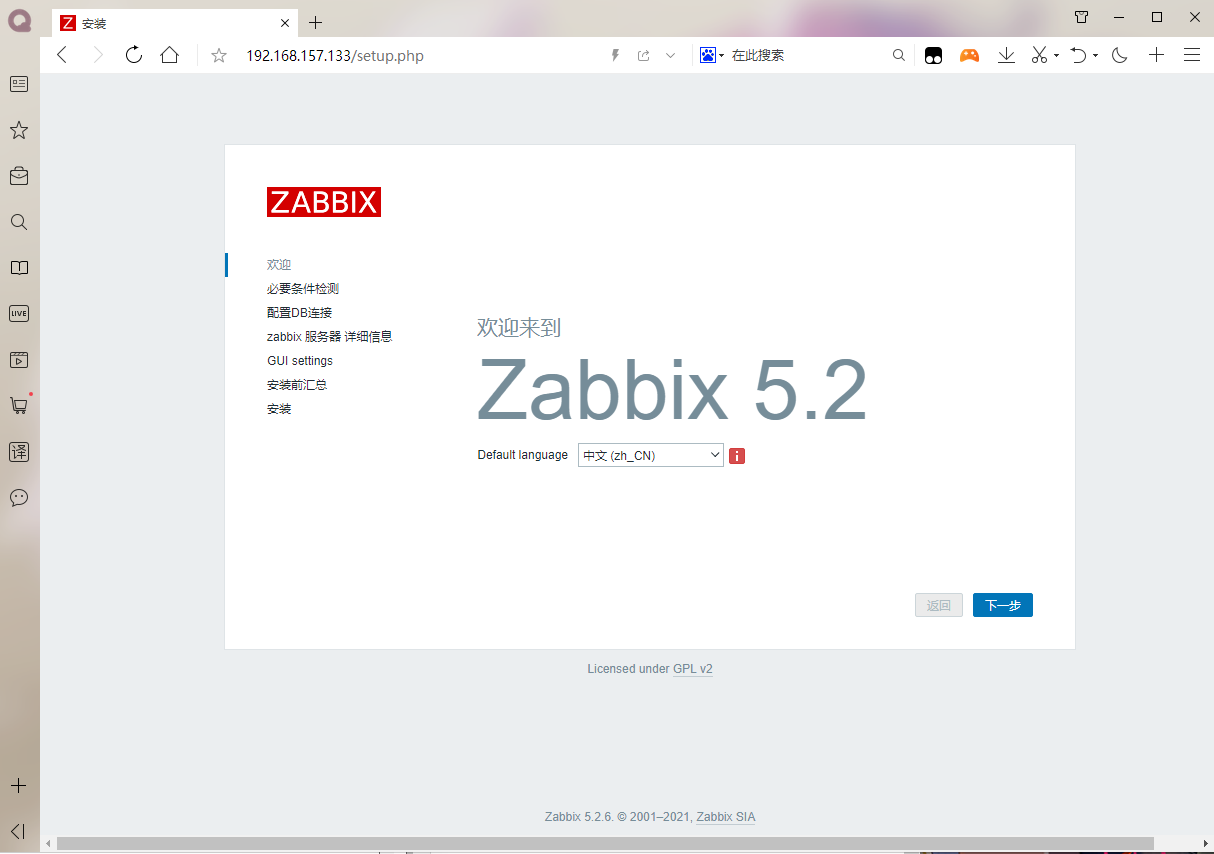Open the shopping cart sidebar icon
1214x854 pixels.
point(19,405)
